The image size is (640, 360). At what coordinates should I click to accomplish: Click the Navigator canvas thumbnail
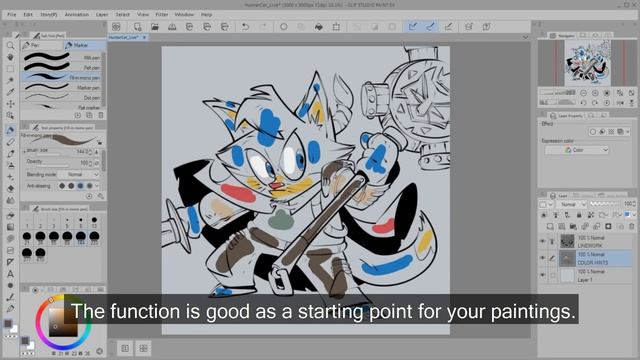pos(588,63)
